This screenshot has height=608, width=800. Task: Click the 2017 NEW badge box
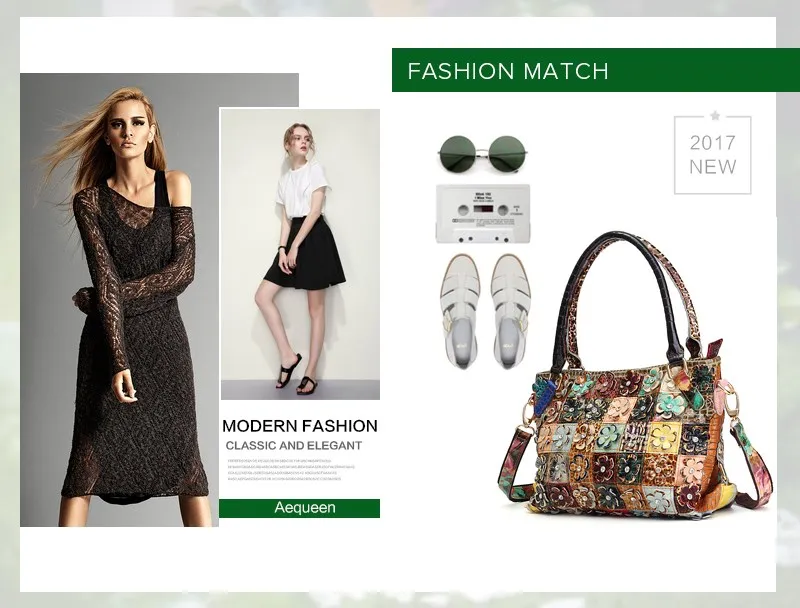pyautogui.click(x=713, y=155)
